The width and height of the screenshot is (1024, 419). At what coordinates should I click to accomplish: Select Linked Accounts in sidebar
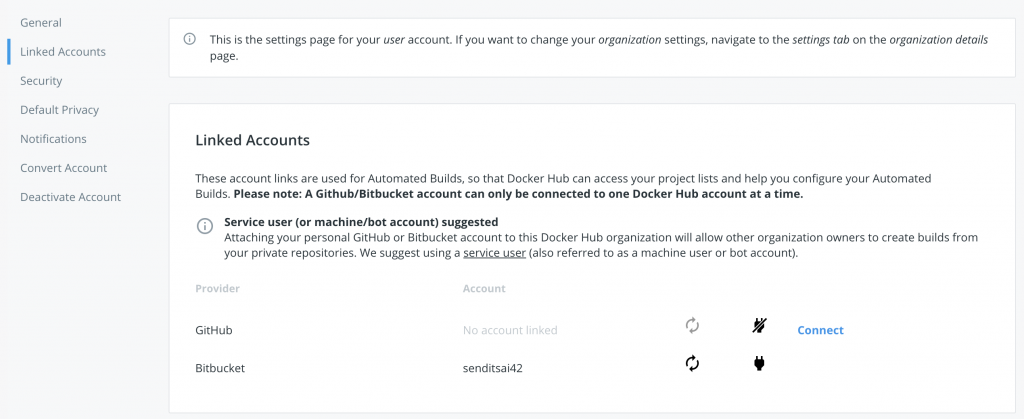(63, 51)
